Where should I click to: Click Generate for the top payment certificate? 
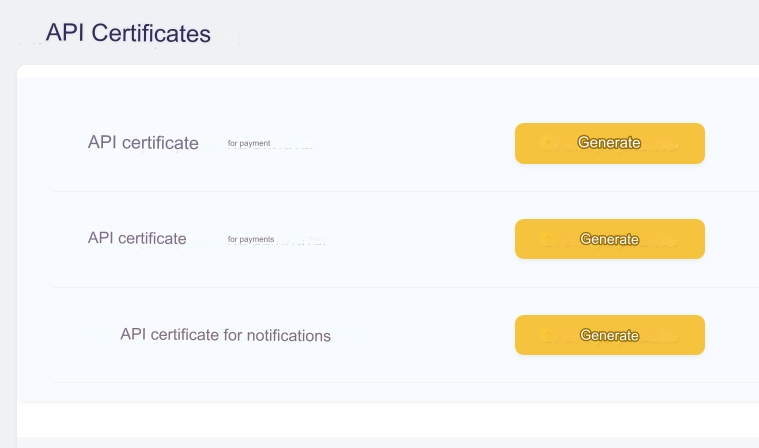(609, 143)
